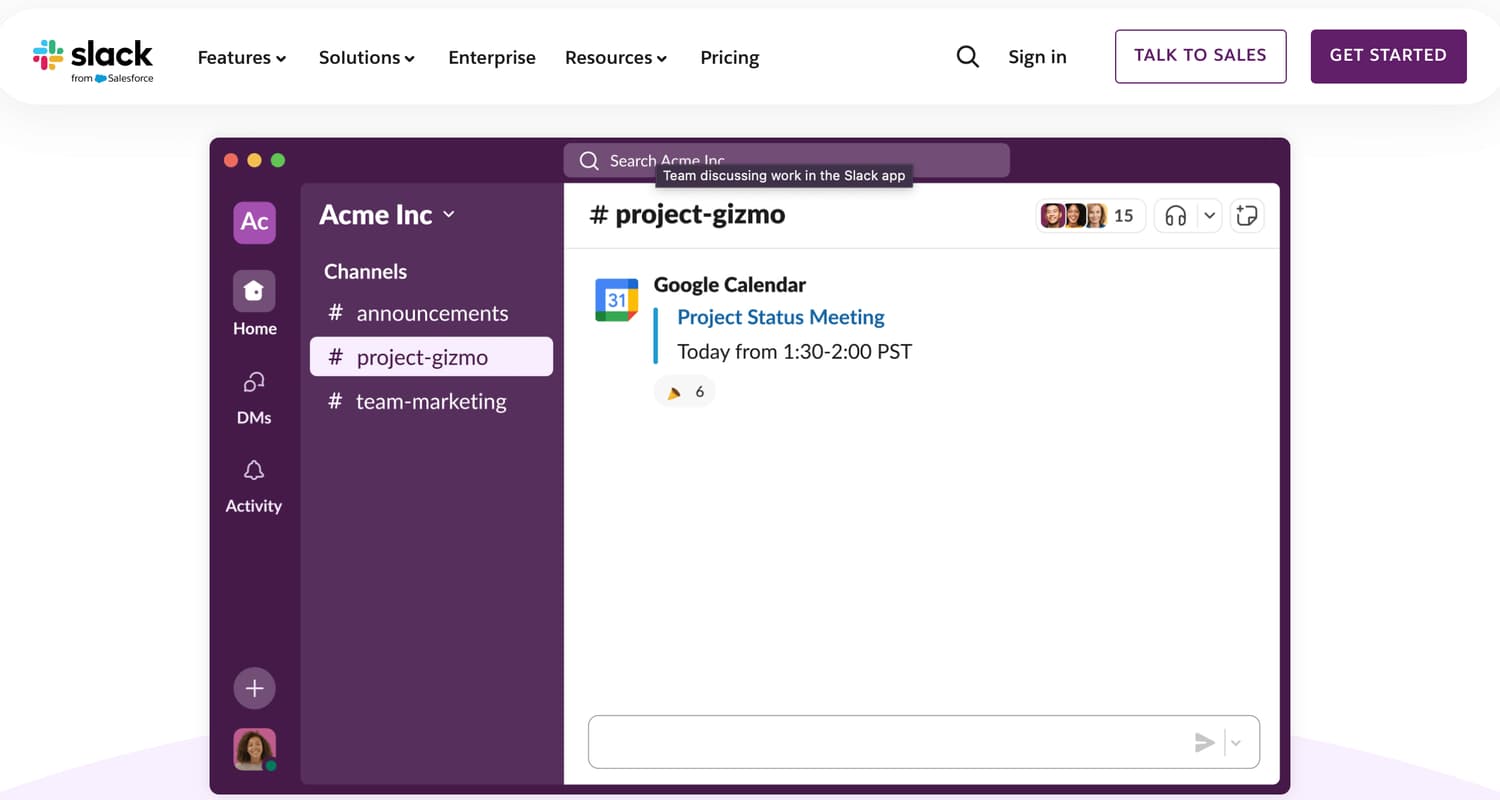Click the green maximize window dot
The image size is (1500, 800).
pyautogui.click(x=278, y=160)
